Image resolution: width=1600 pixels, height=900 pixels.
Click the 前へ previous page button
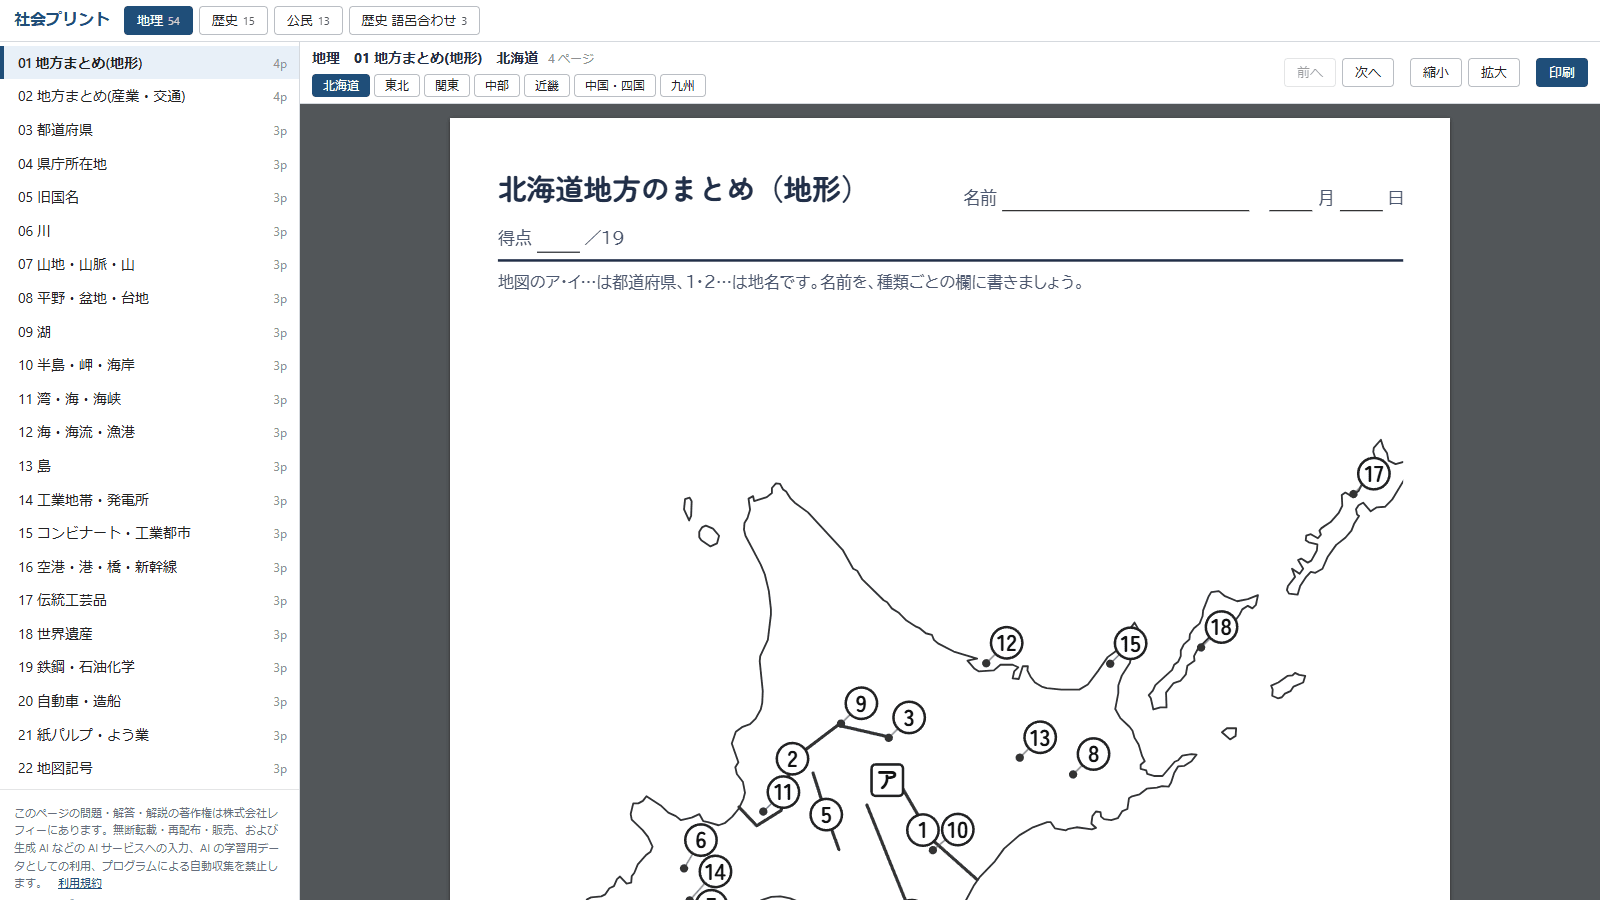[1310, 72]
